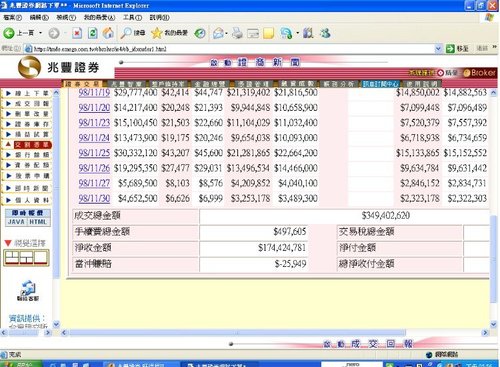The width and height of the screenshot is (500, 367).
Task: Go to Home page icon
Action: 108,33
